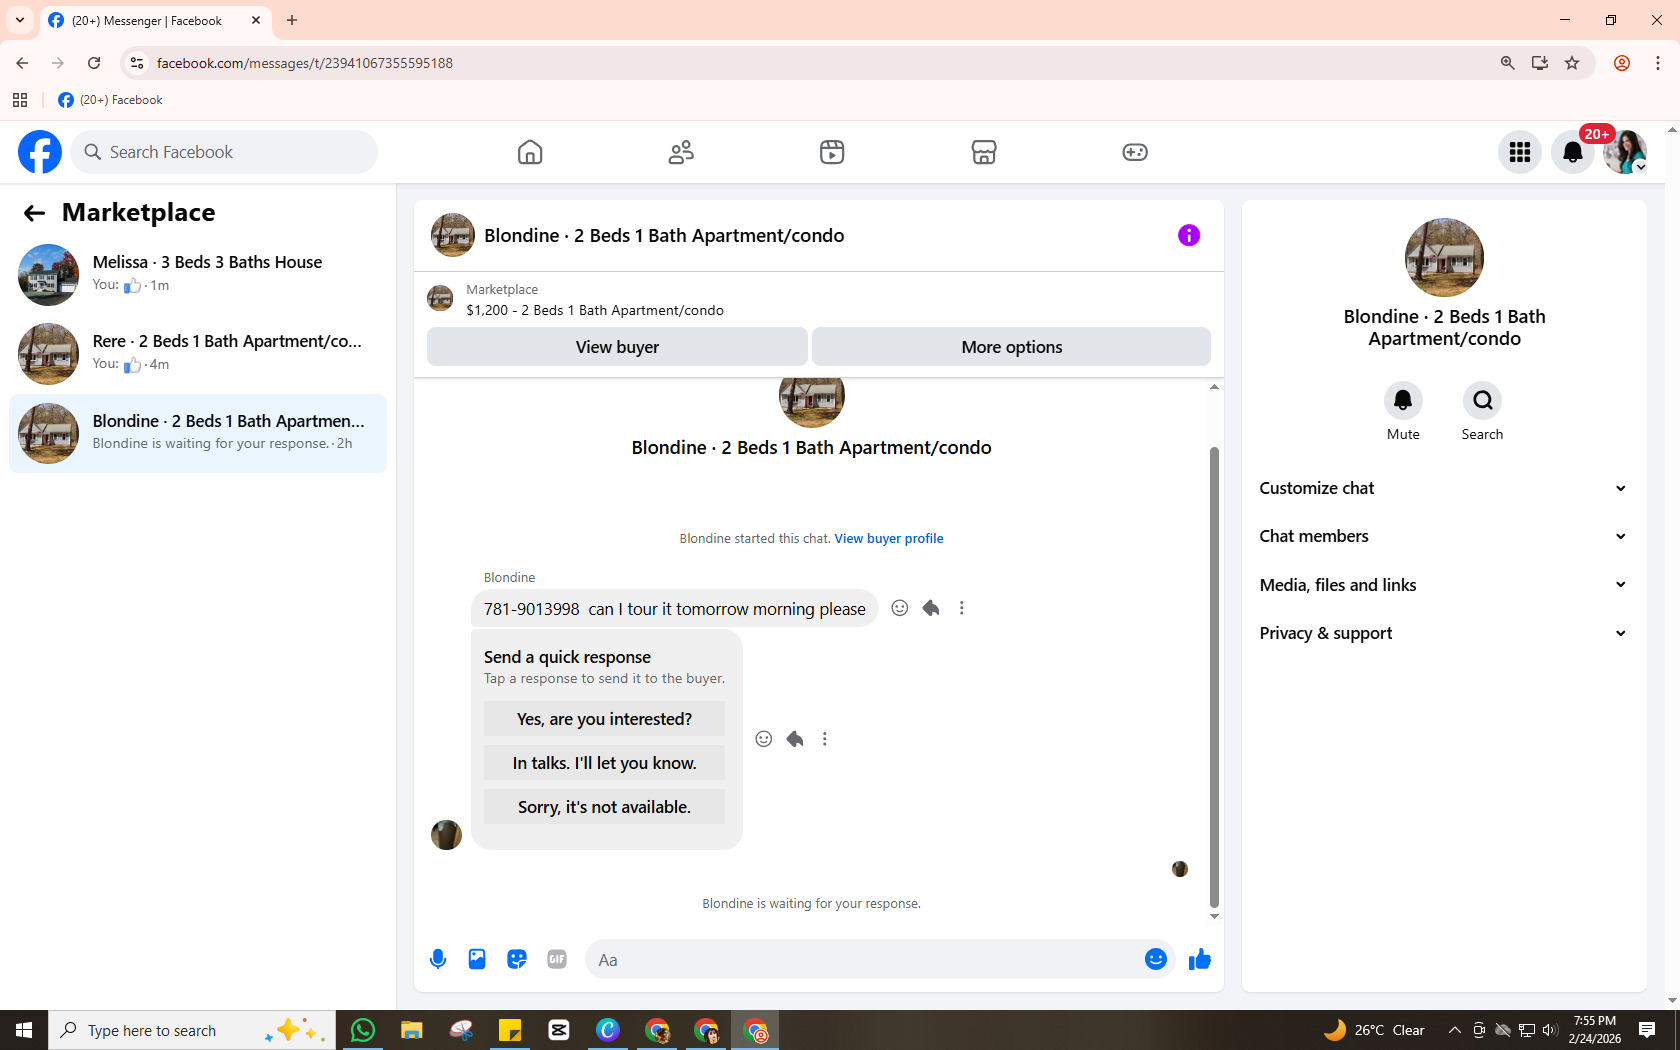Open the Facebook bookmark in bookmarks bar
The width and height of the screenshot is (1680, 1050).
110,100
